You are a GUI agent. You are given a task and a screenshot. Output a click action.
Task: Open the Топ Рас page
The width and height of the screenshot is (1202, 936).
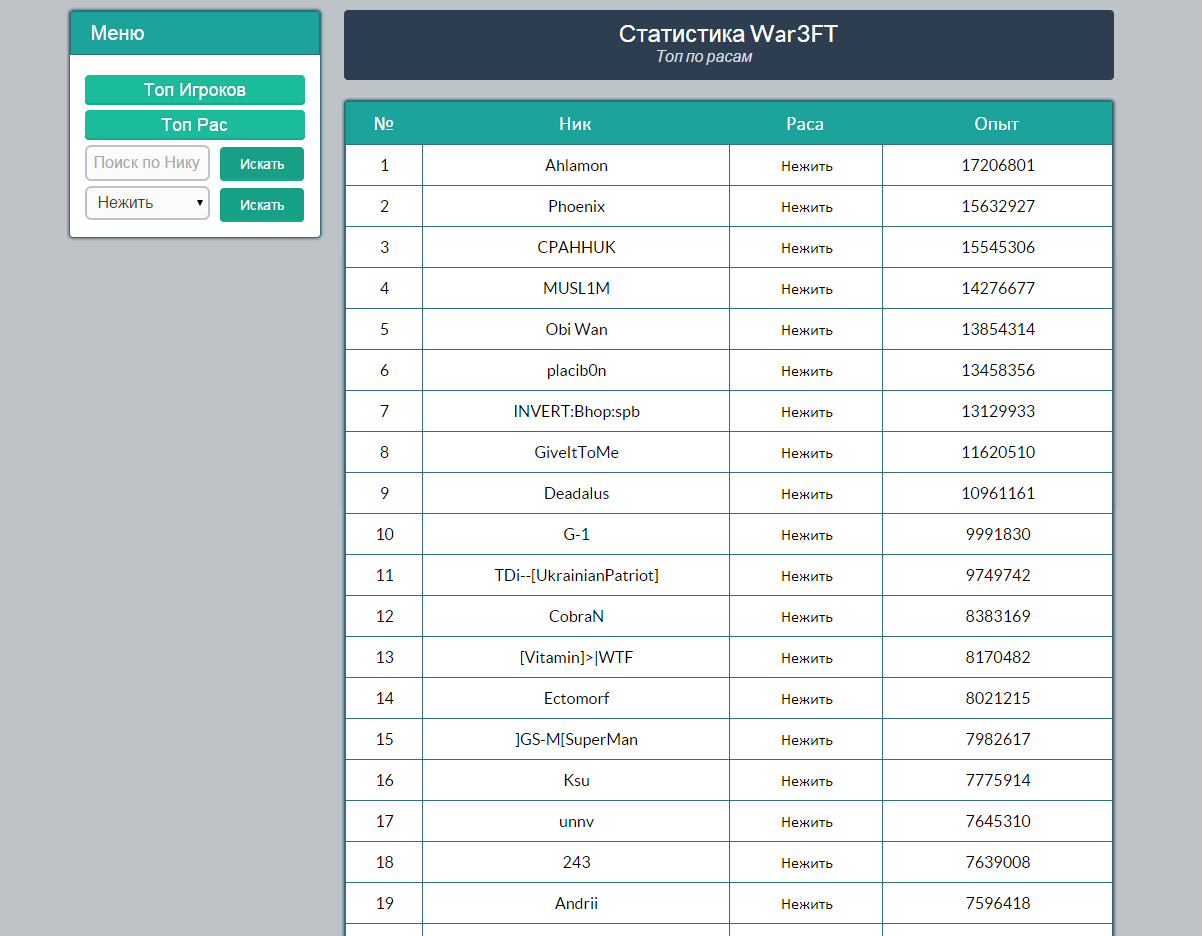[x=195, y=125]
